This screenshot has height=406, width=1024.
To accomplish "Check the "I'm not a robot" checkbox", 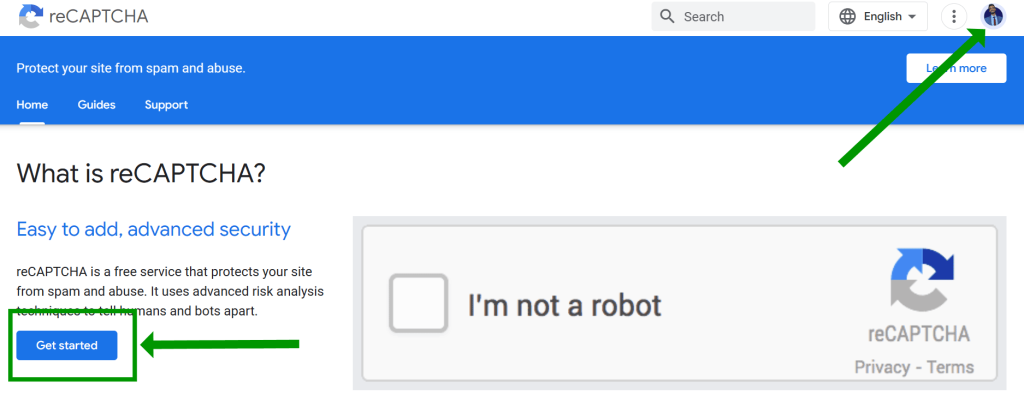I will (418, 302).
